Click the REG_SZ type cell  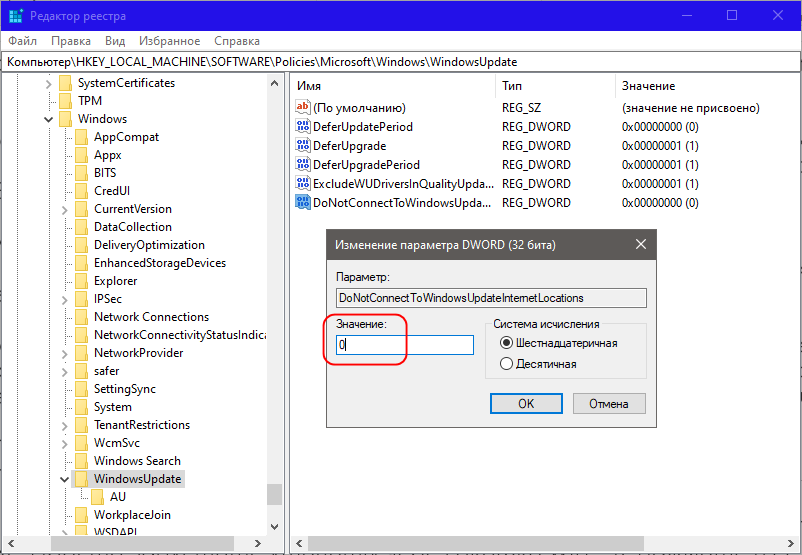521,108
